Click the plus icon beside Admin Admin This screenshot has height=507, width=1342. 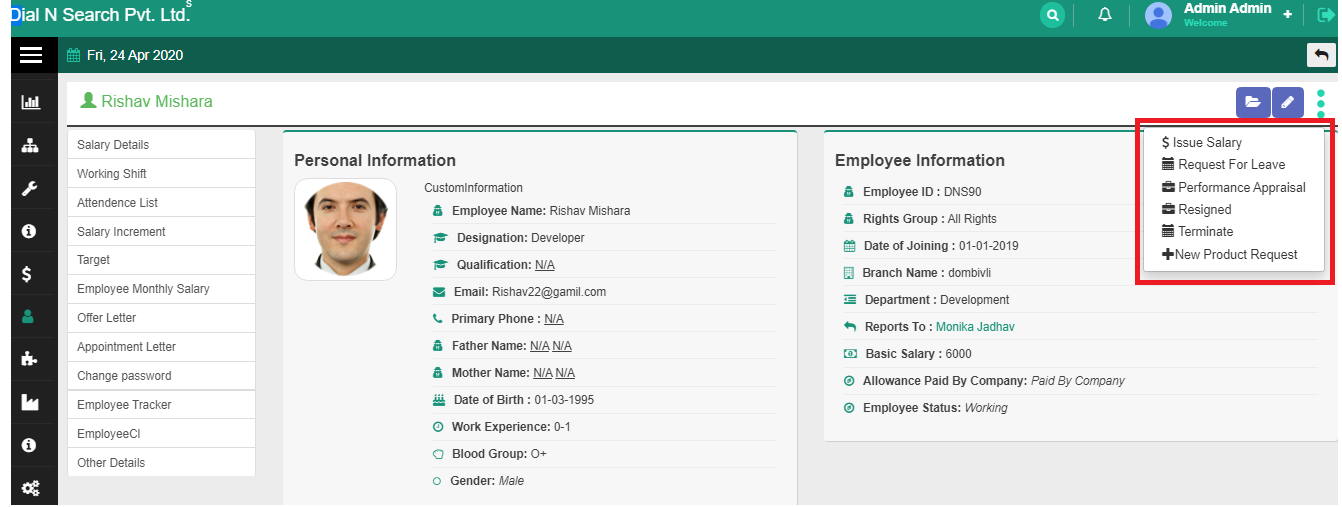(1287, 15)
